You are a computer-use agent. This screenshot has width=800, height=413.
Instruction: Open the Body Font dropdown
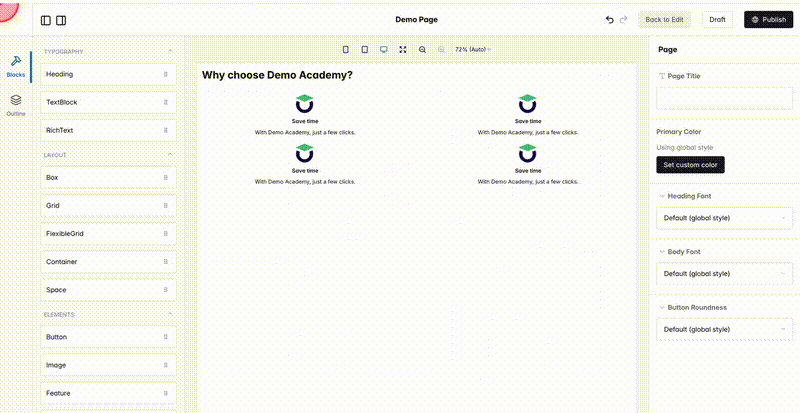click(724, 274)
